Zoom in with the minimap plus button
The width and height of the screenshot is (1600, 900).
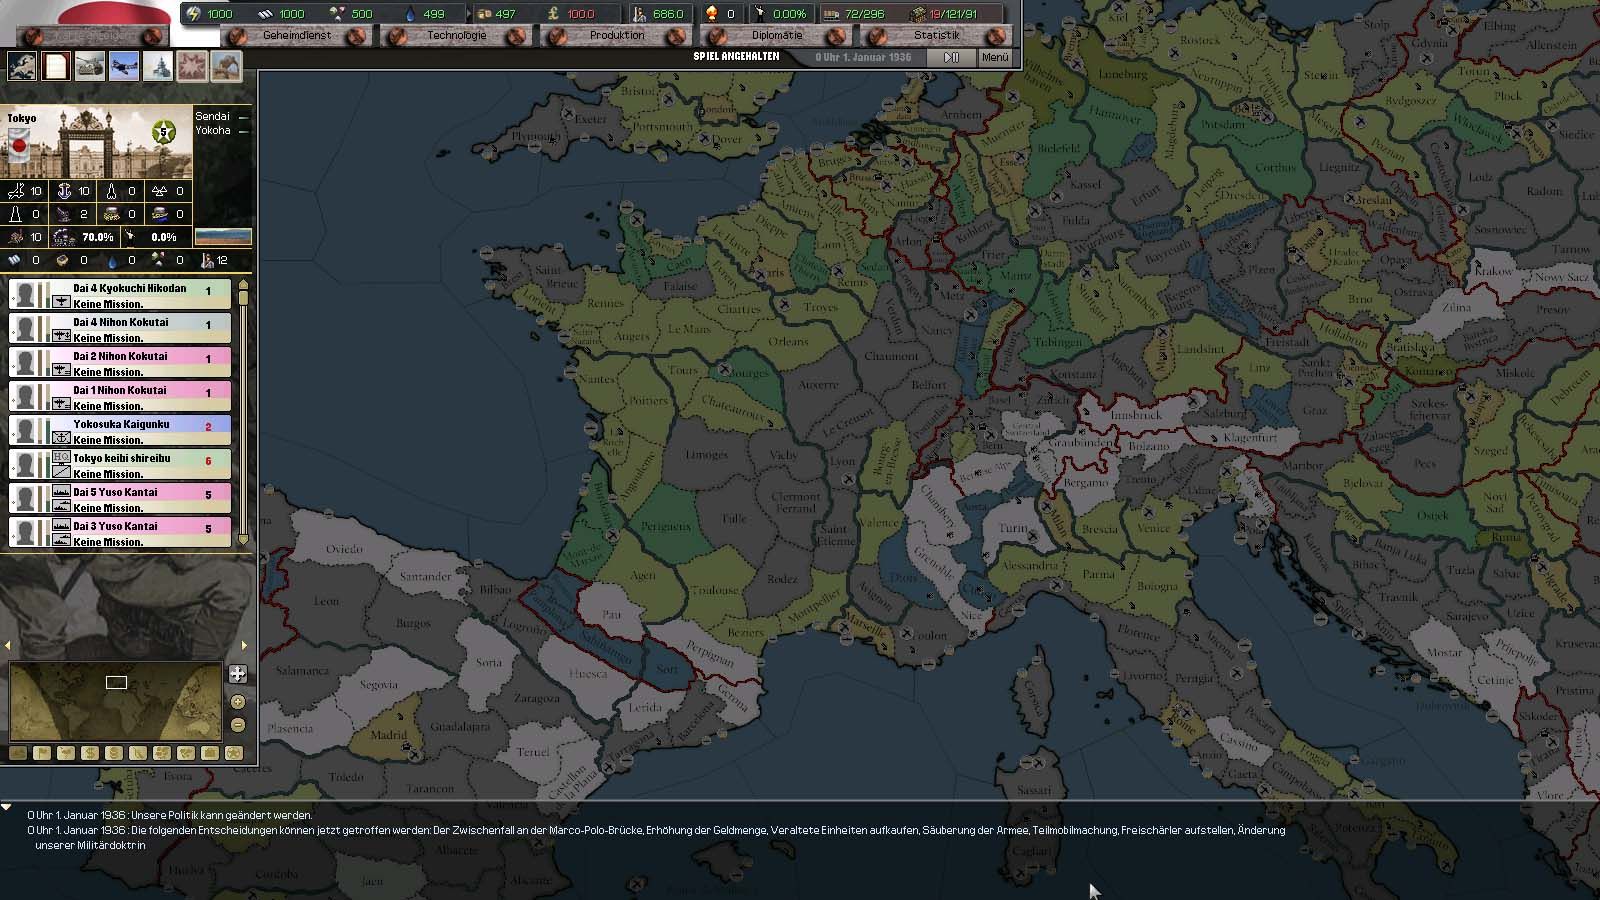point(238,701)
